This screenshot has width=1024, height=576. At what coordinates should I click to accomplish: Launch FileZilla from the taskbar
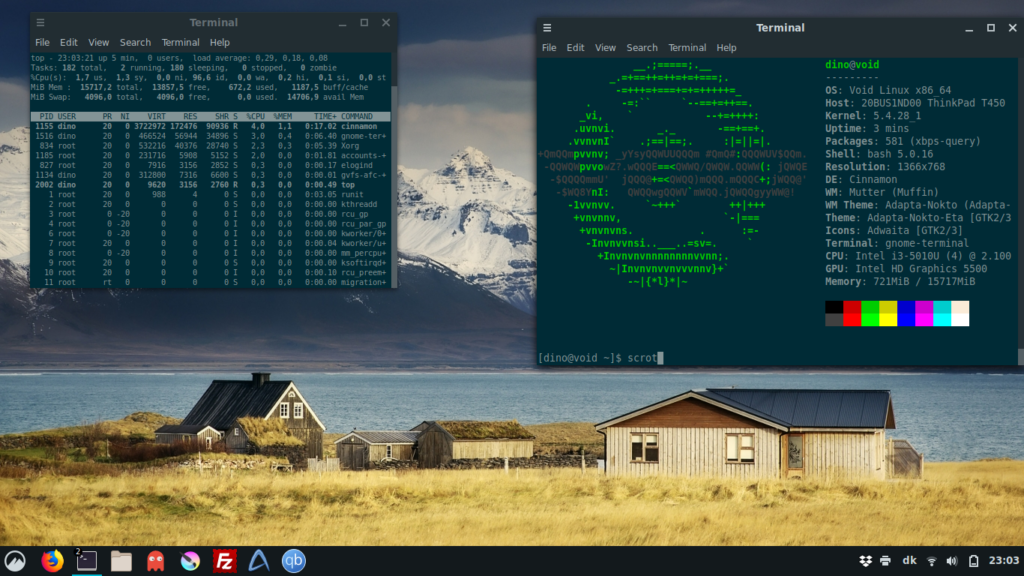[224, 561]
